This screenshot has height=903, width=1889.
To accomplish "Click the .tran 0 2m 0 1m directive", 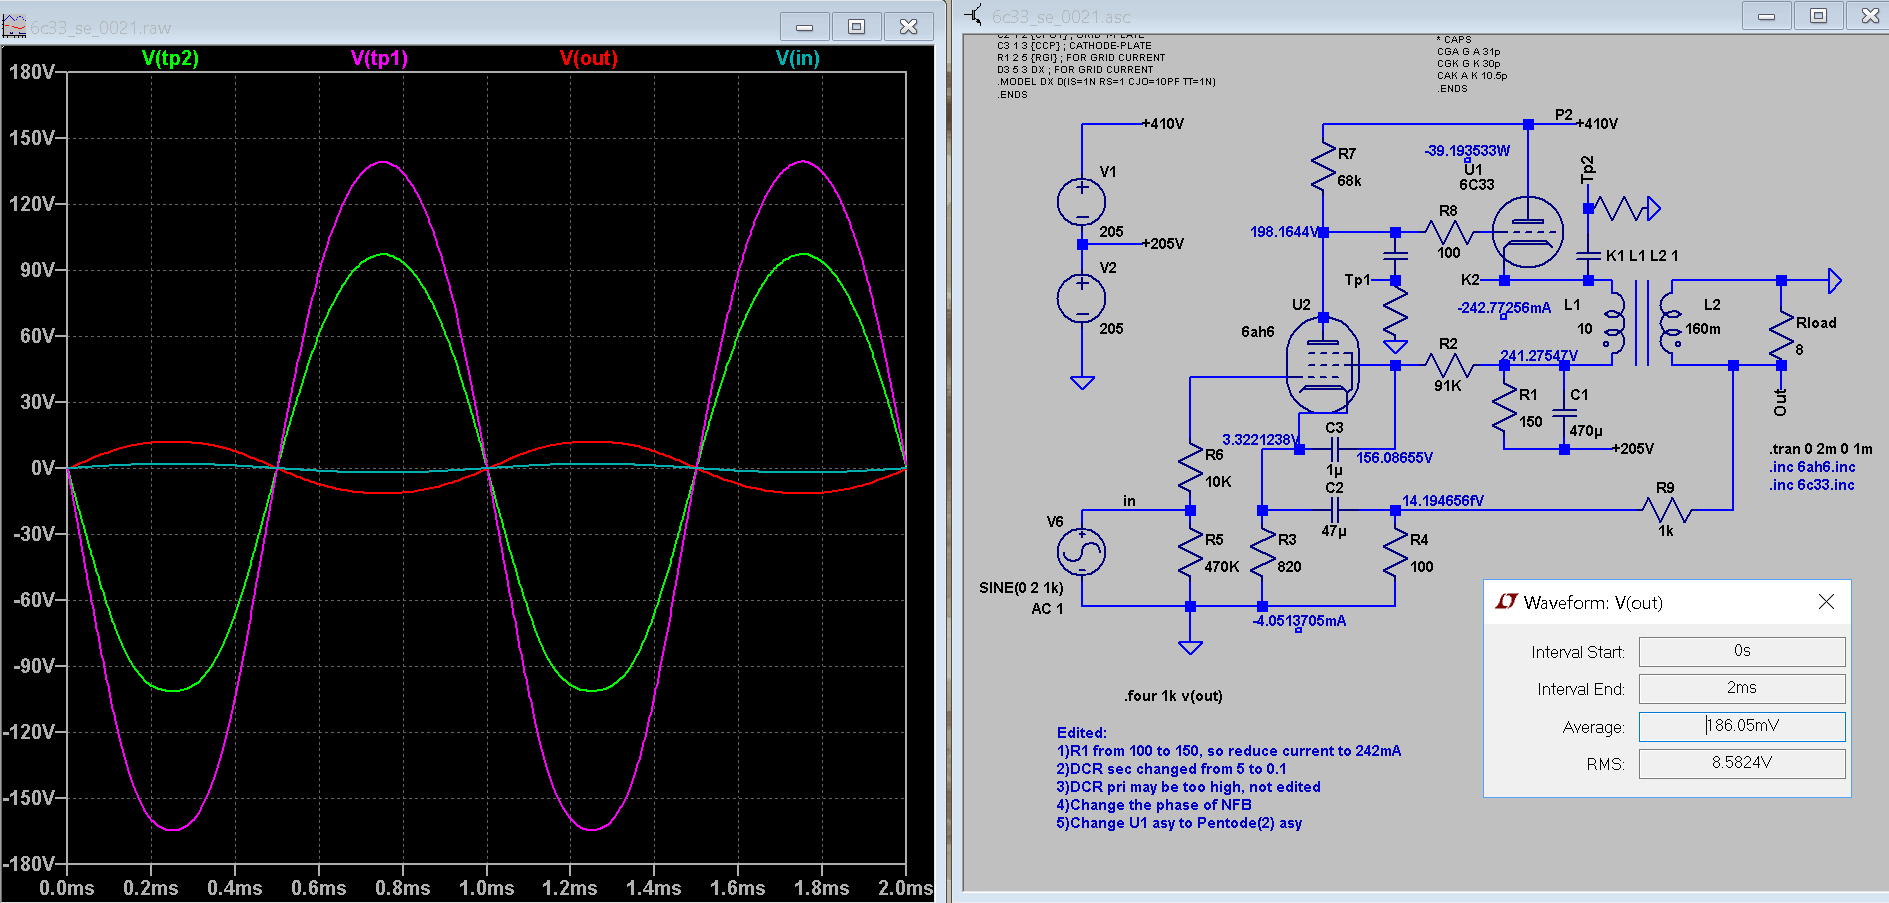I will [1821, 449].
